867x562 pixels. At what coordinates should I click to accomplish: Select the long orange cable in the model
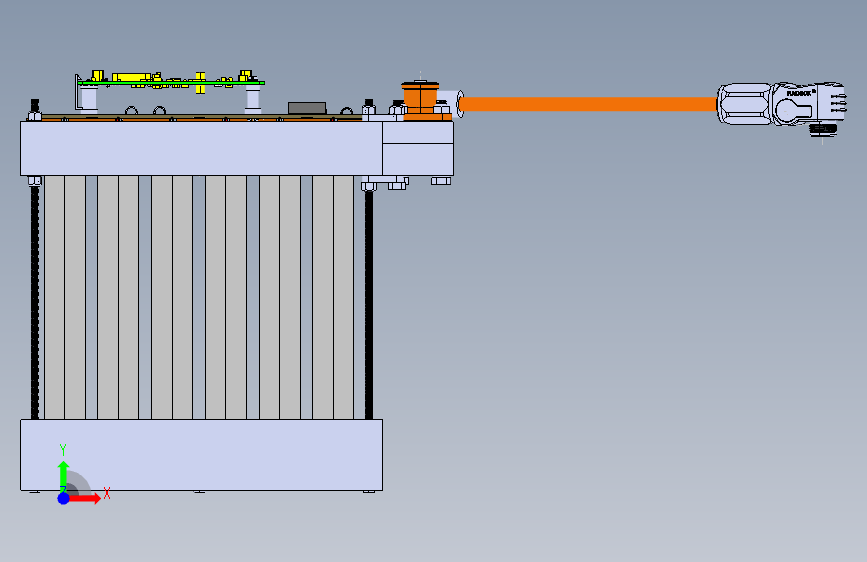(588, 104)
